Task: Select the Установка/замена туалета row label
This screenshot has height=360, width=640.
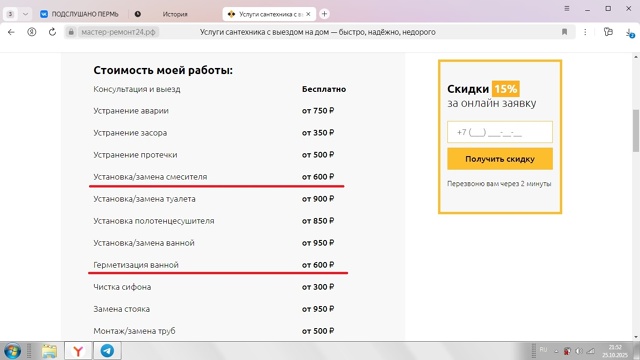Action: click(x=144, y=199)
